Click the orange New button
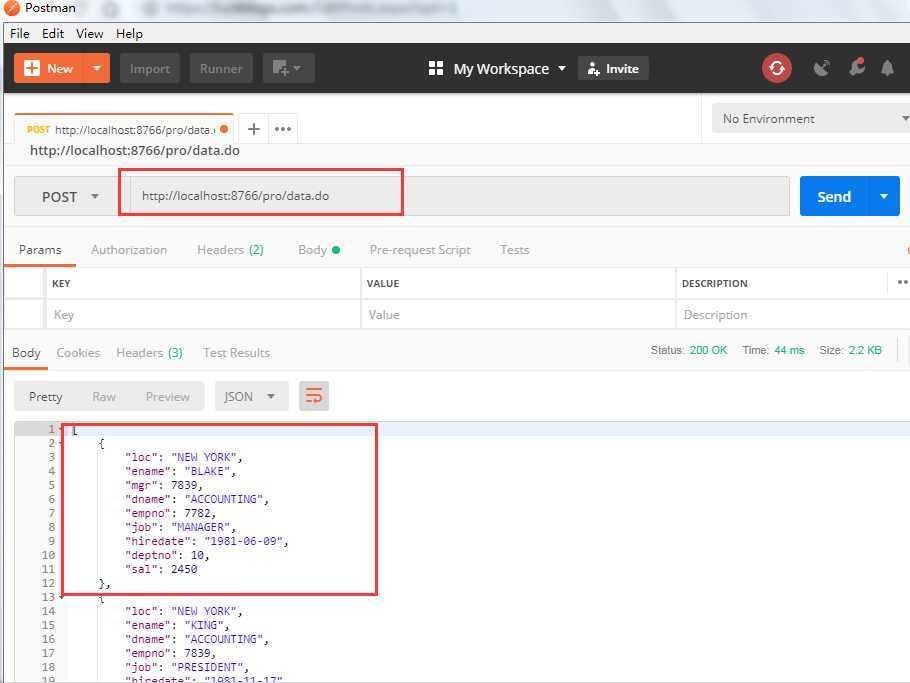Viewport: 910px width, 683px height. [x=49, y=68]
